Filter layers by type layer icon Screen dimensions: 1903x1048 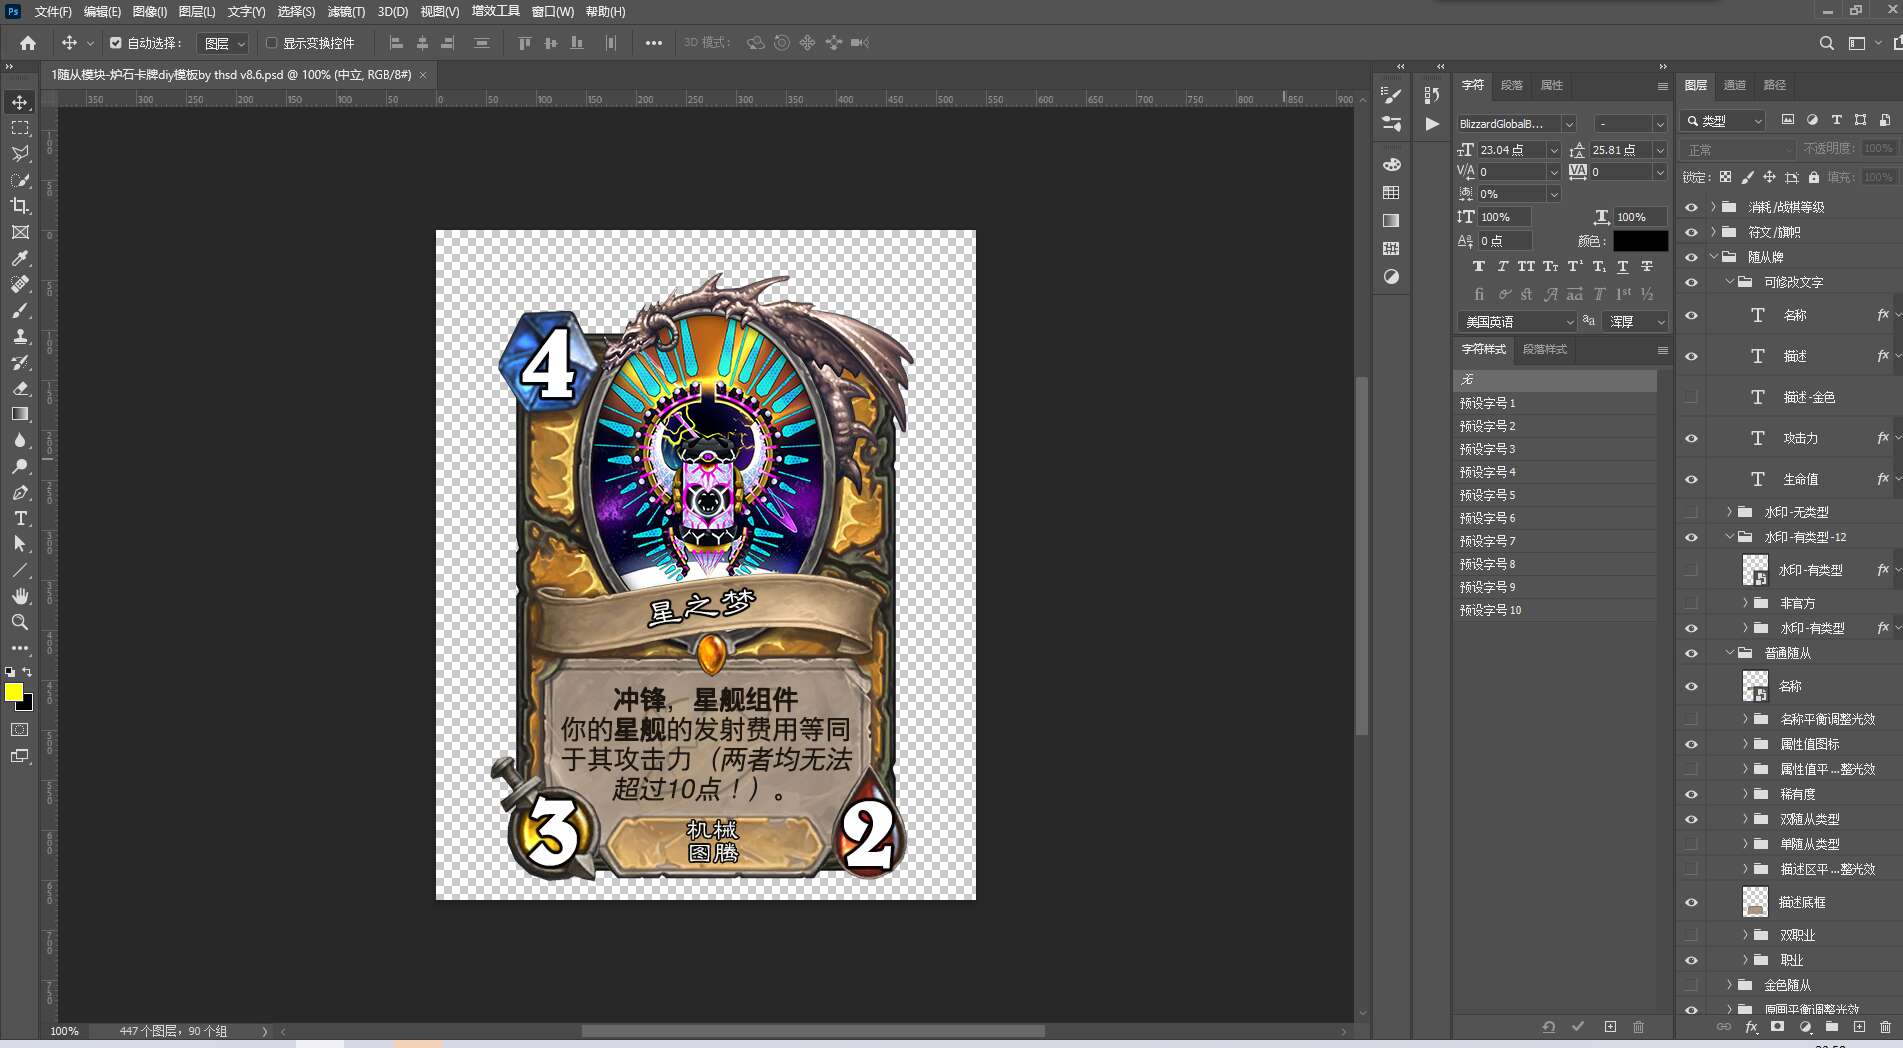click(1836, 120)
